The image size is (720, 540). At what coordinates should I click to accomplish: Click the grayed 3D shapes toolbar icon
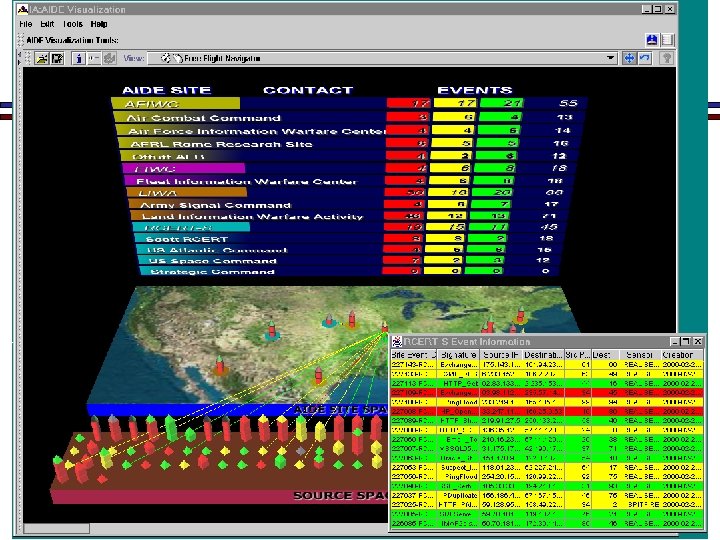(x=109, y=58)
